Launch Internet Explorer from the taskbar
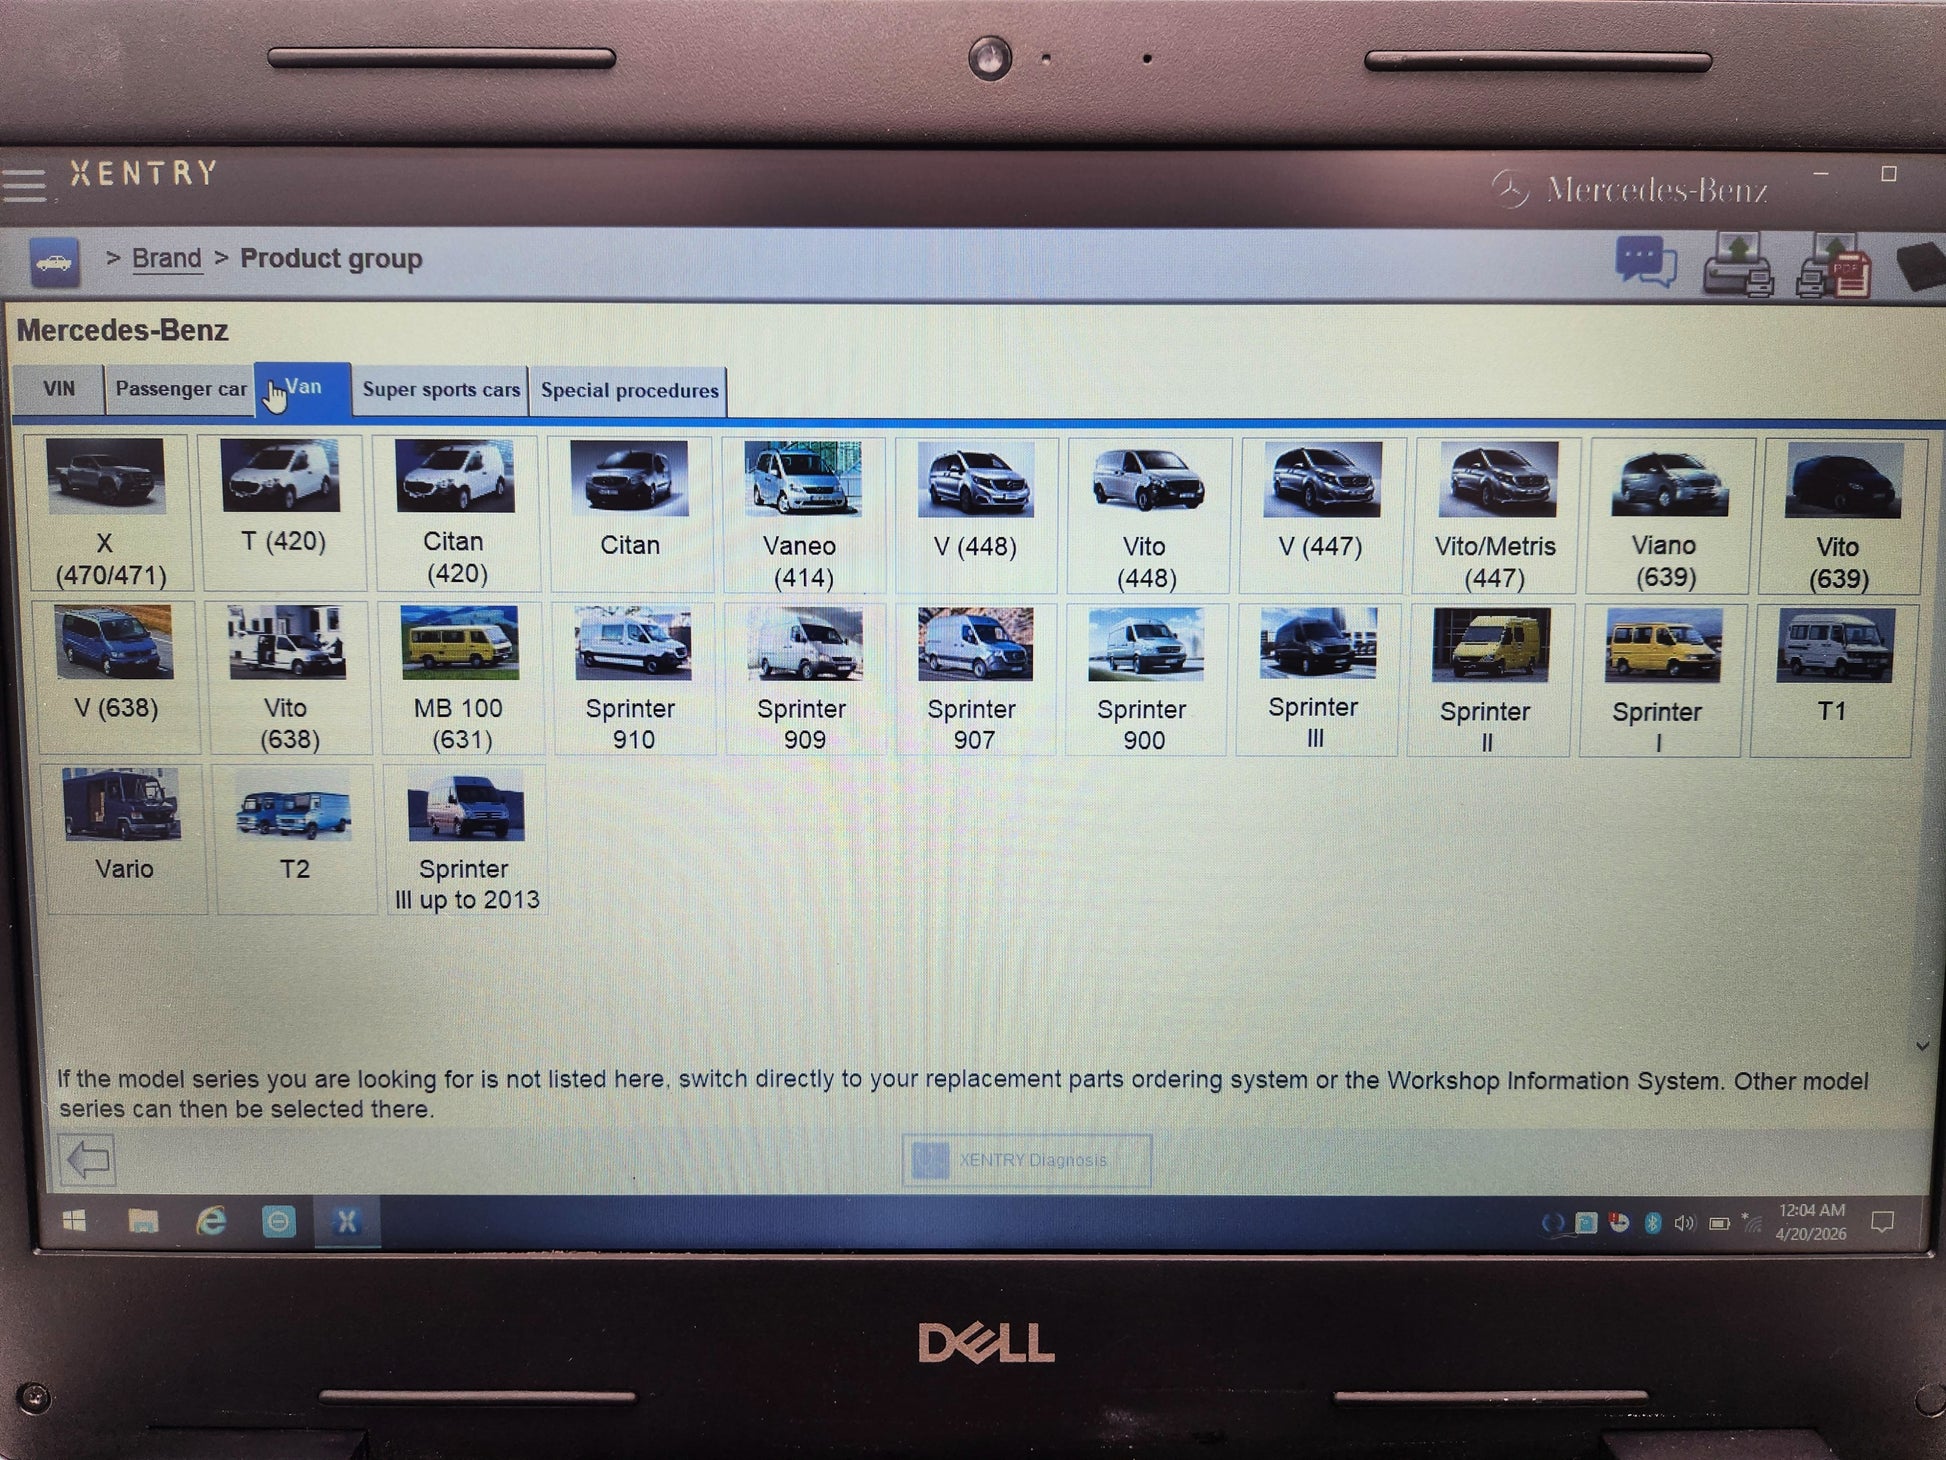This screenshot has height=1460, width=1946. tap(211, 1221)
